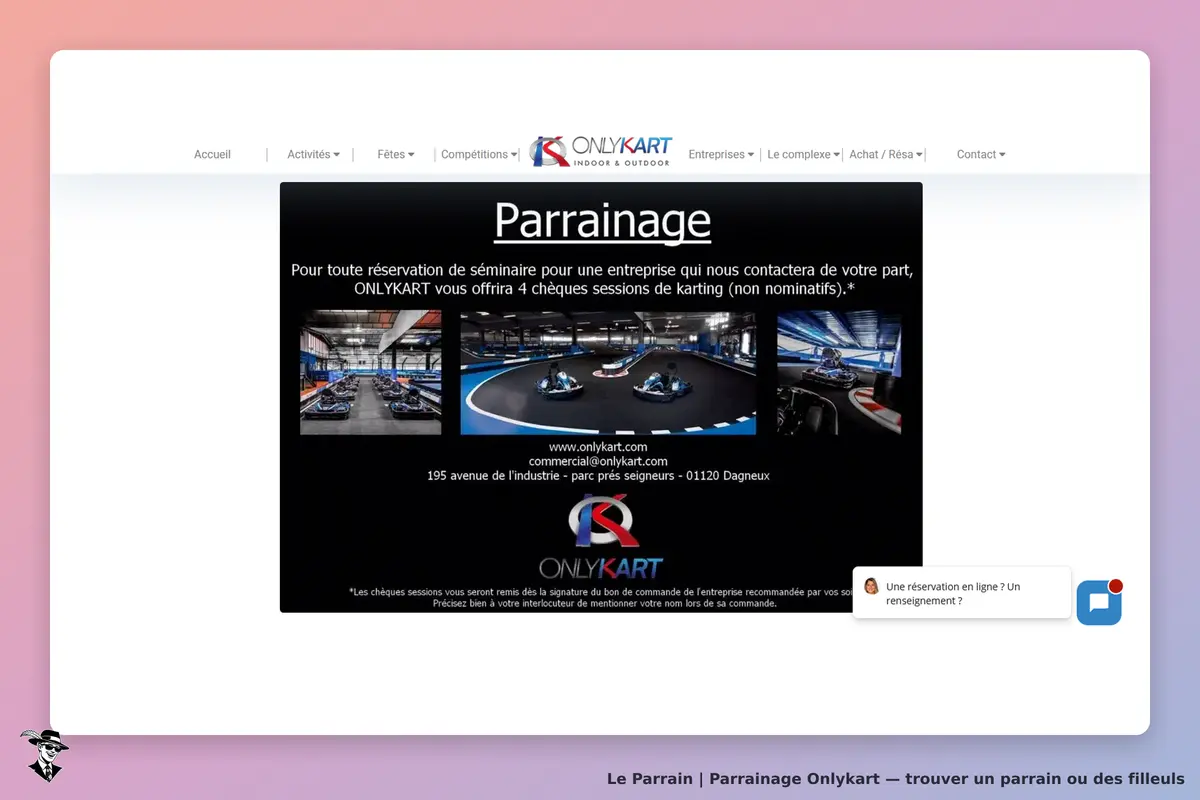Viewport: 1200px width, 800px height.
Task: Click the 'Parrainage' heading text
Action: click(x=603, y=221)
